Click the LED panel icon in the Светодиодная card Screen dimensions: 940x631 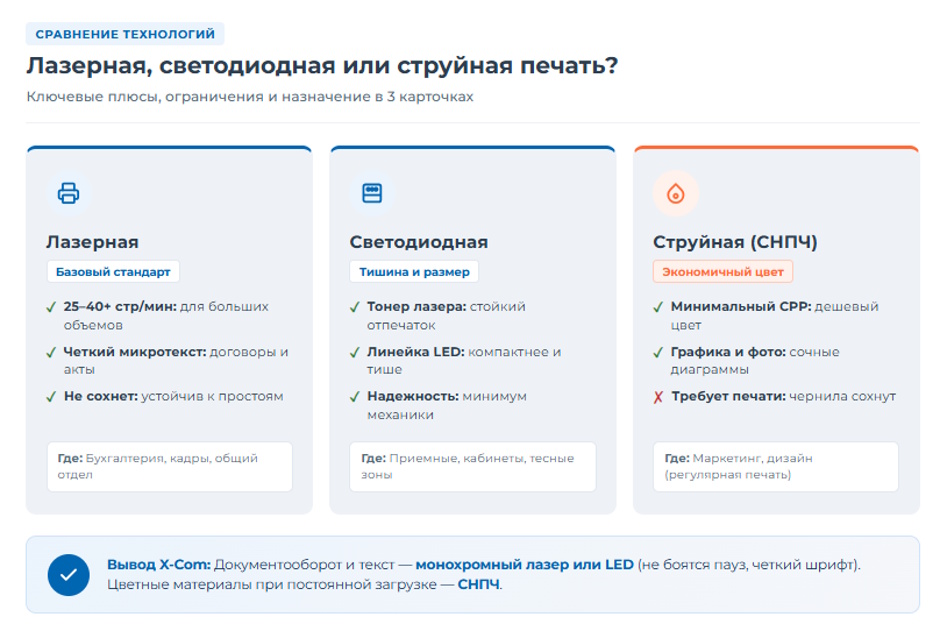(372, 193)
